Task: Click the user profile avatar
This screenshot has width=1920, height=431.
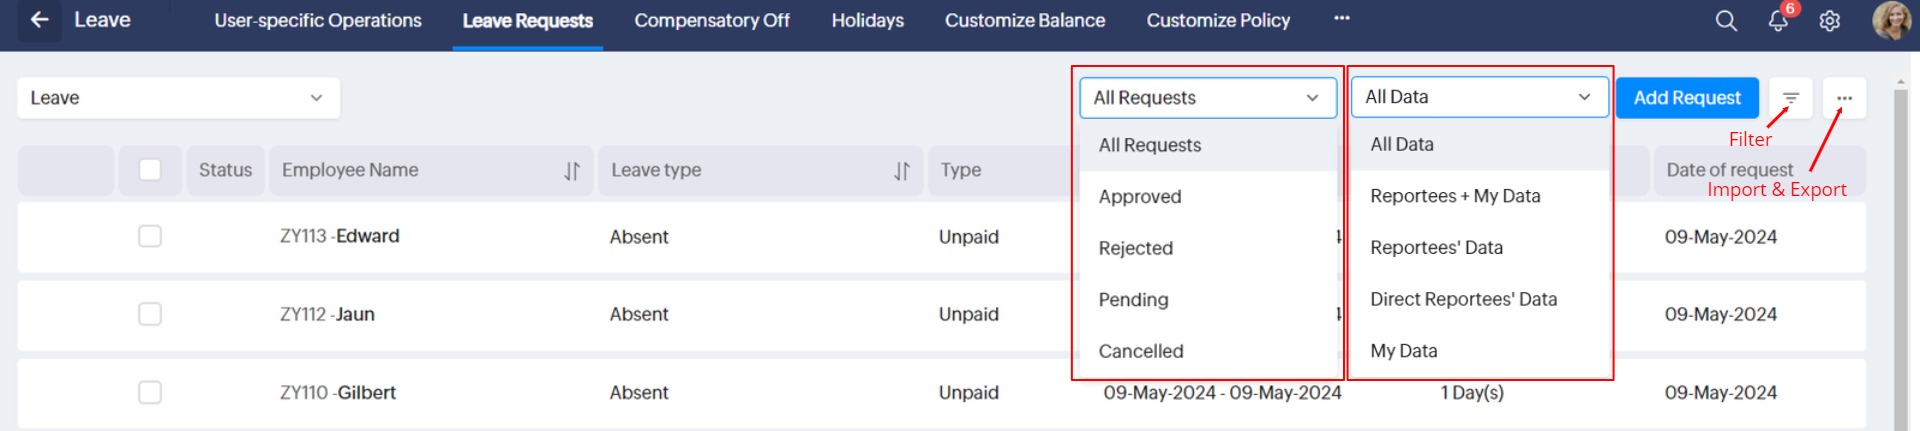Action: click(x=1890, y=21)
